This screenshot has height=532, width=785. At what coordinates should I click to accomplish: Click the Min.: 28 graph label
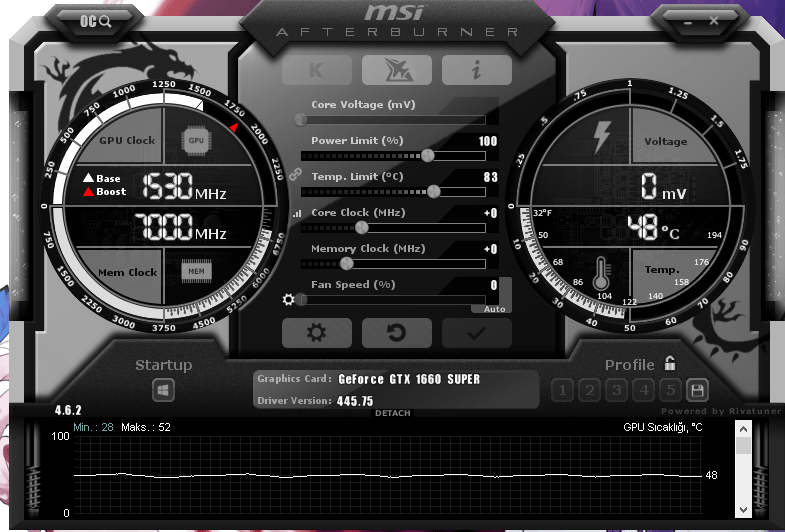(x=93, y=427)
